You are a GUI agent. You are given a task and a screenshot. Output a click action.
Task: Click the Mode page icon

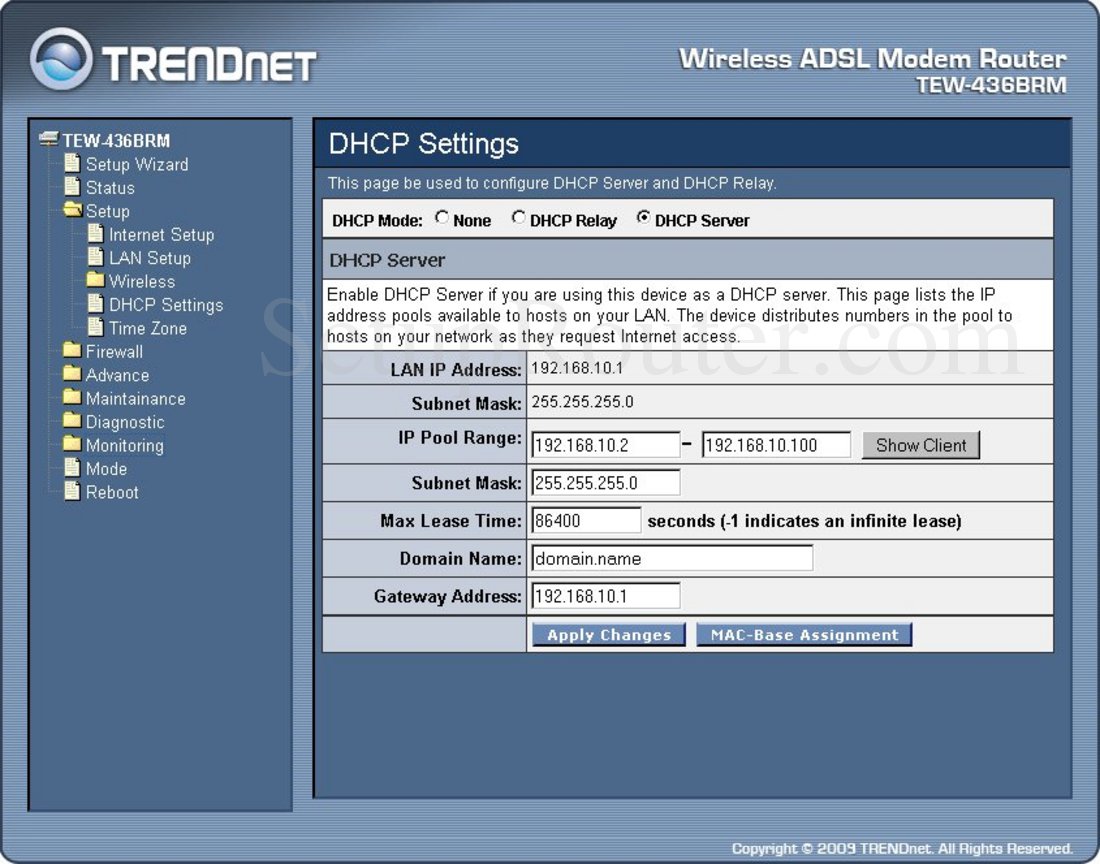tap(72, 468)
